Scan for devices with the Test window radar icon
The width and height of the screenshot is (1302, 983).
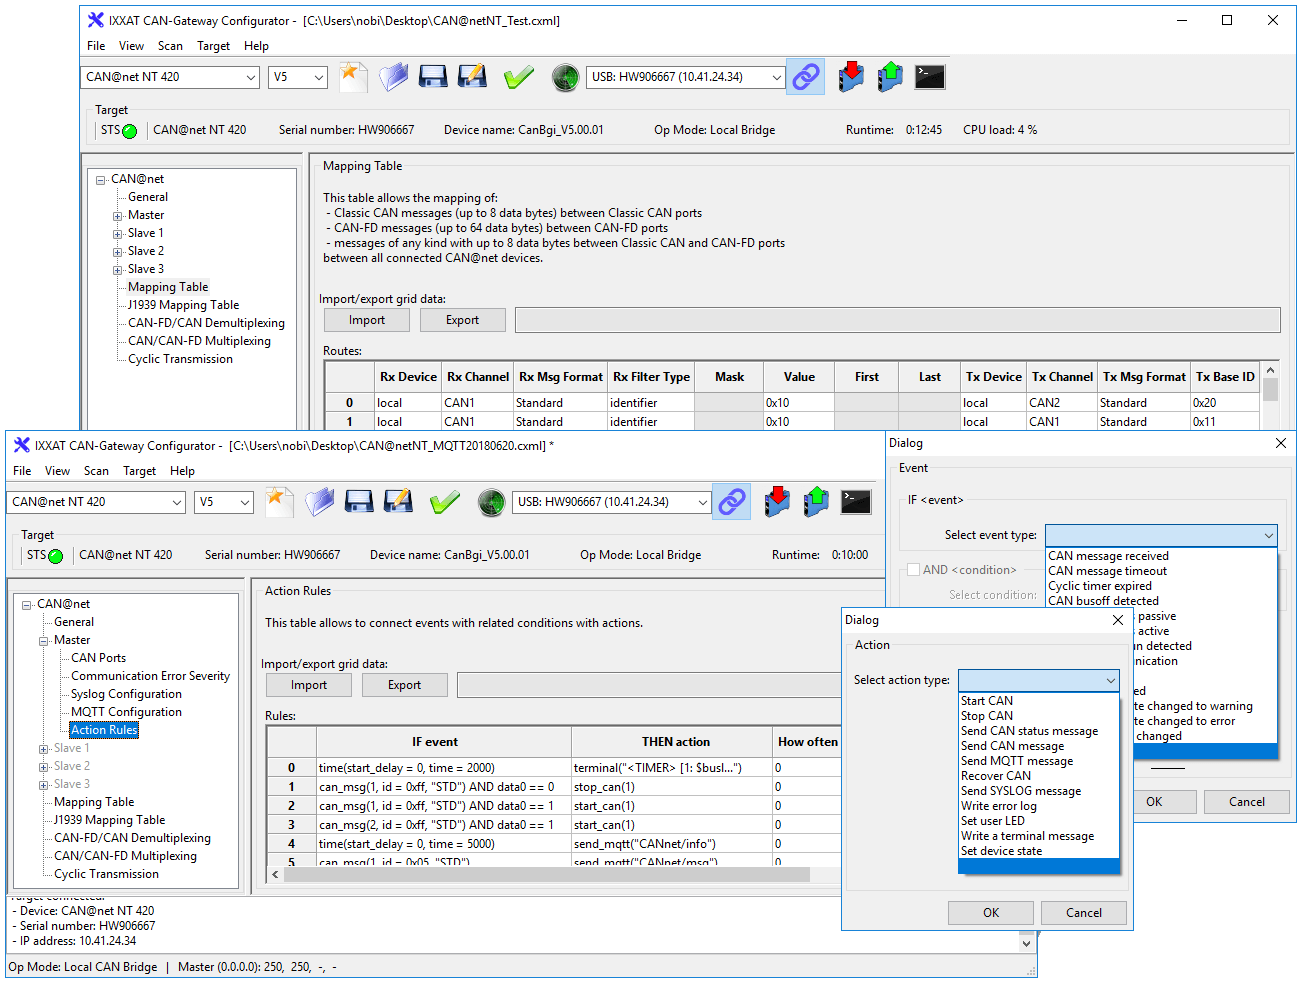(565, 77)
